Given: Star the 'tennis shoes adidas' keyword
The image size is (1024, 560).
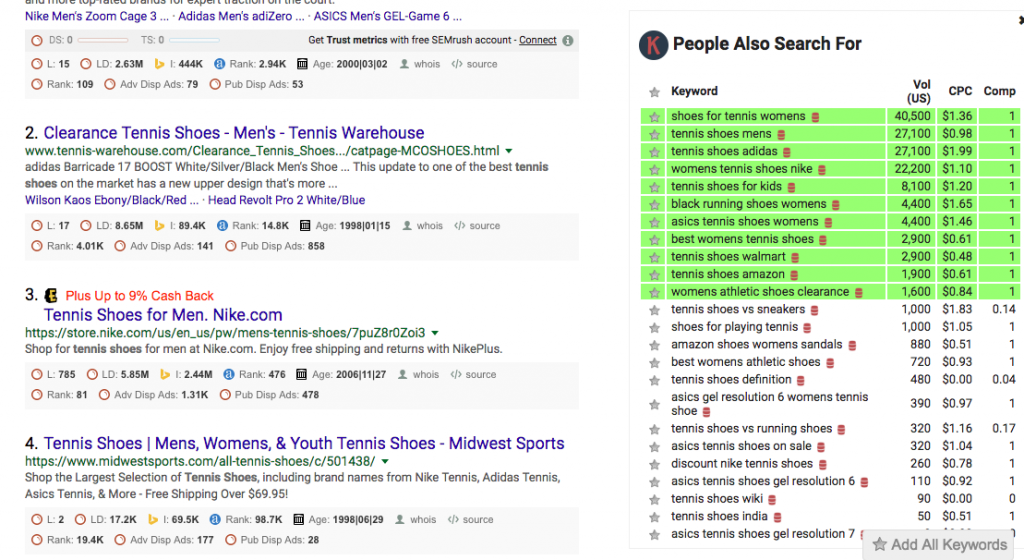Looking at the screenshot, I should (x=654, y=152).
